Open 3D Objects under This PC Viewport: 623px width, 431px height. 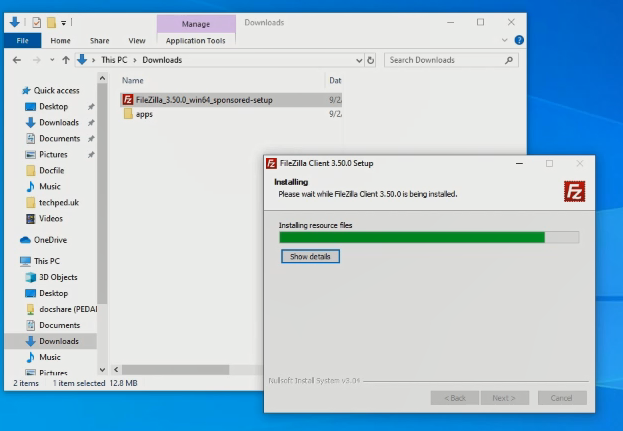(57, 277)
